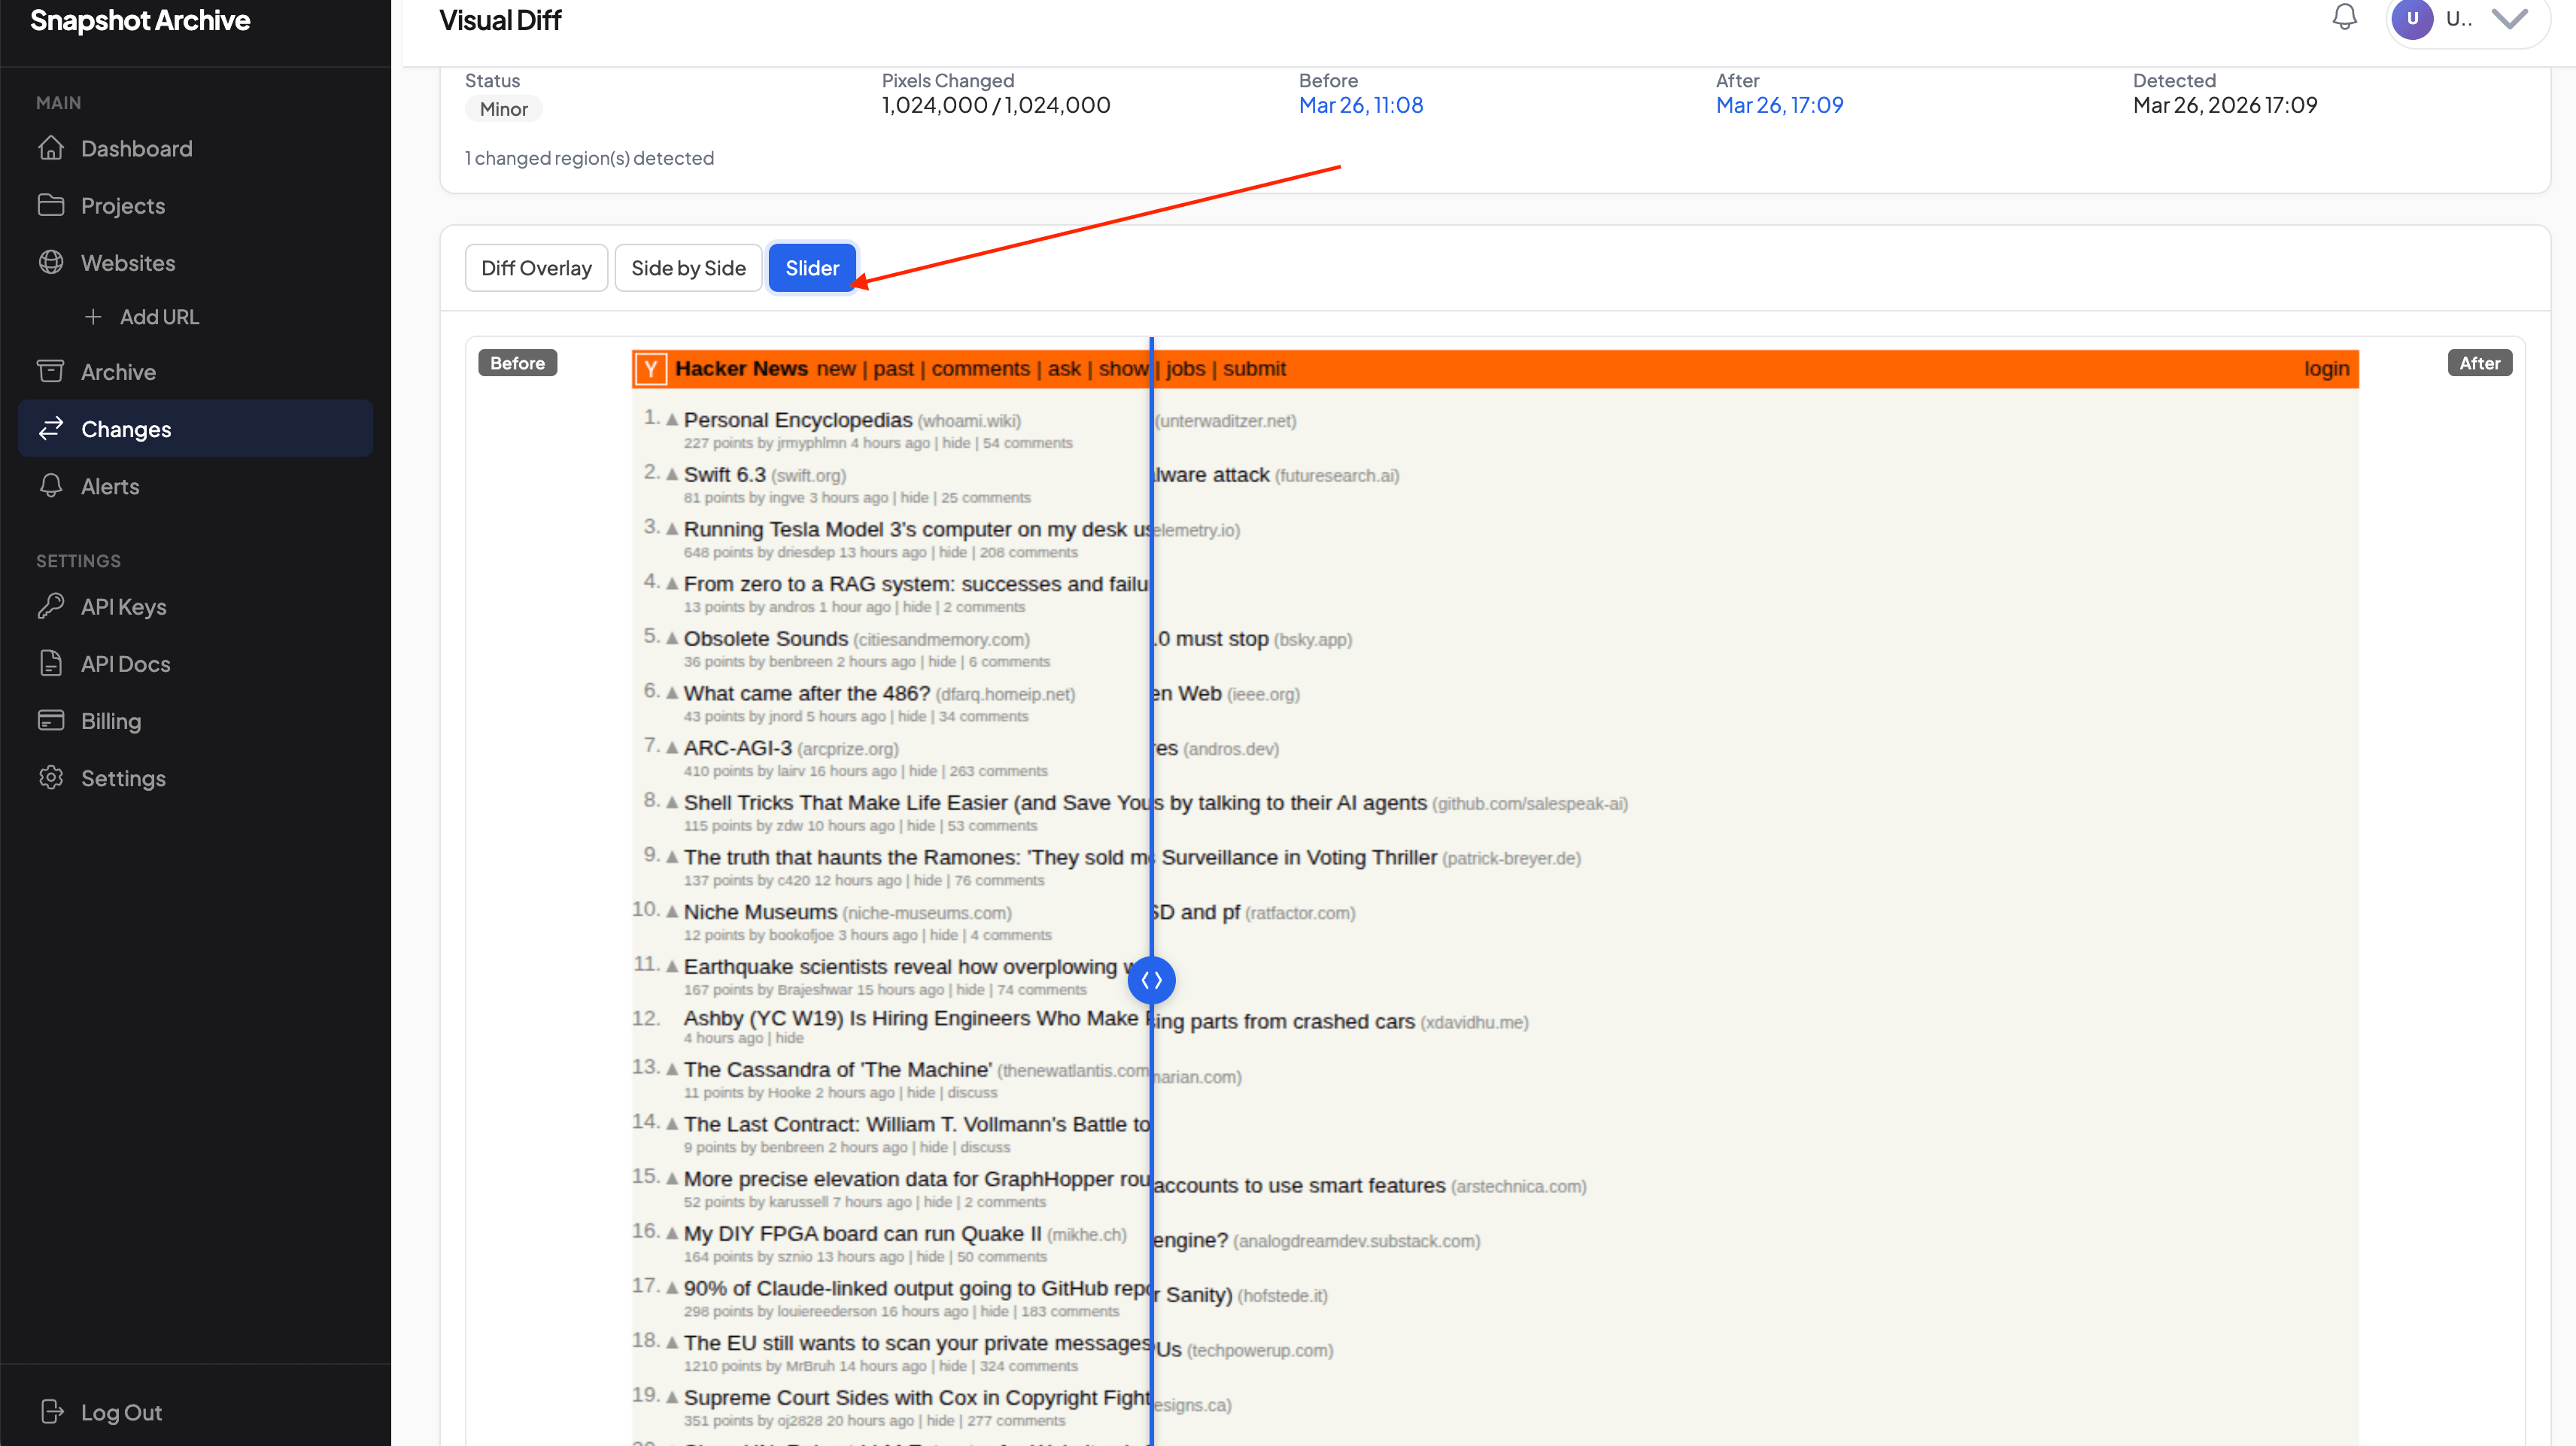Open Billing menu item
Screen dimensions: 2576x1446
tap(111, 721)
